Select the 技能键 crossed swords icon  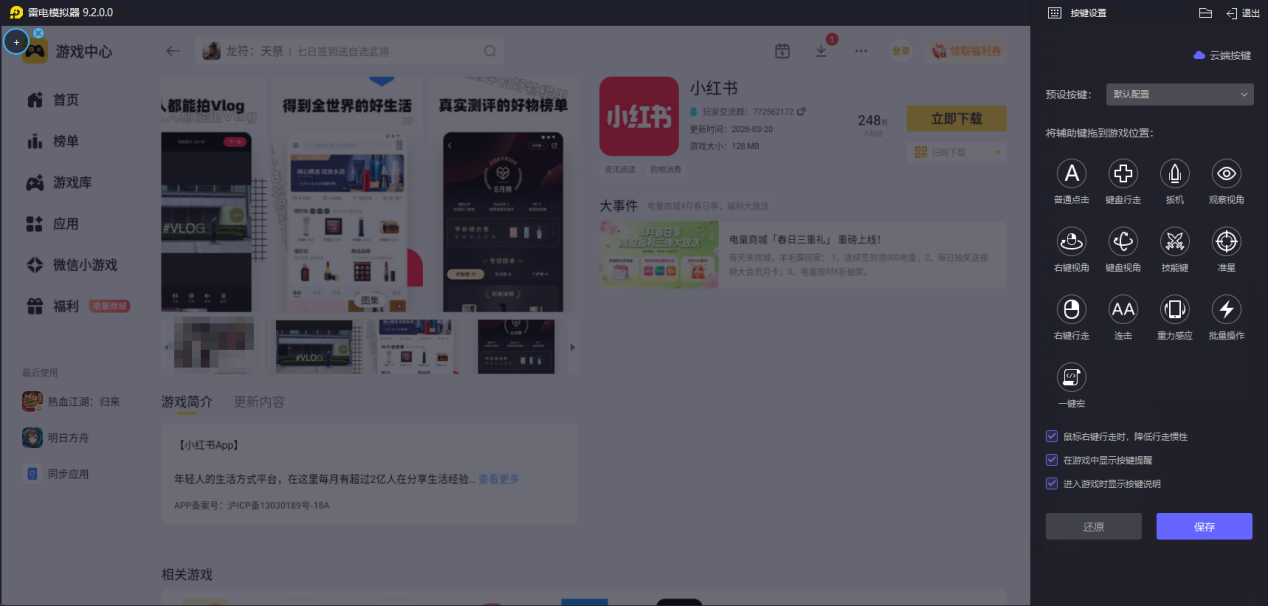1175,241
